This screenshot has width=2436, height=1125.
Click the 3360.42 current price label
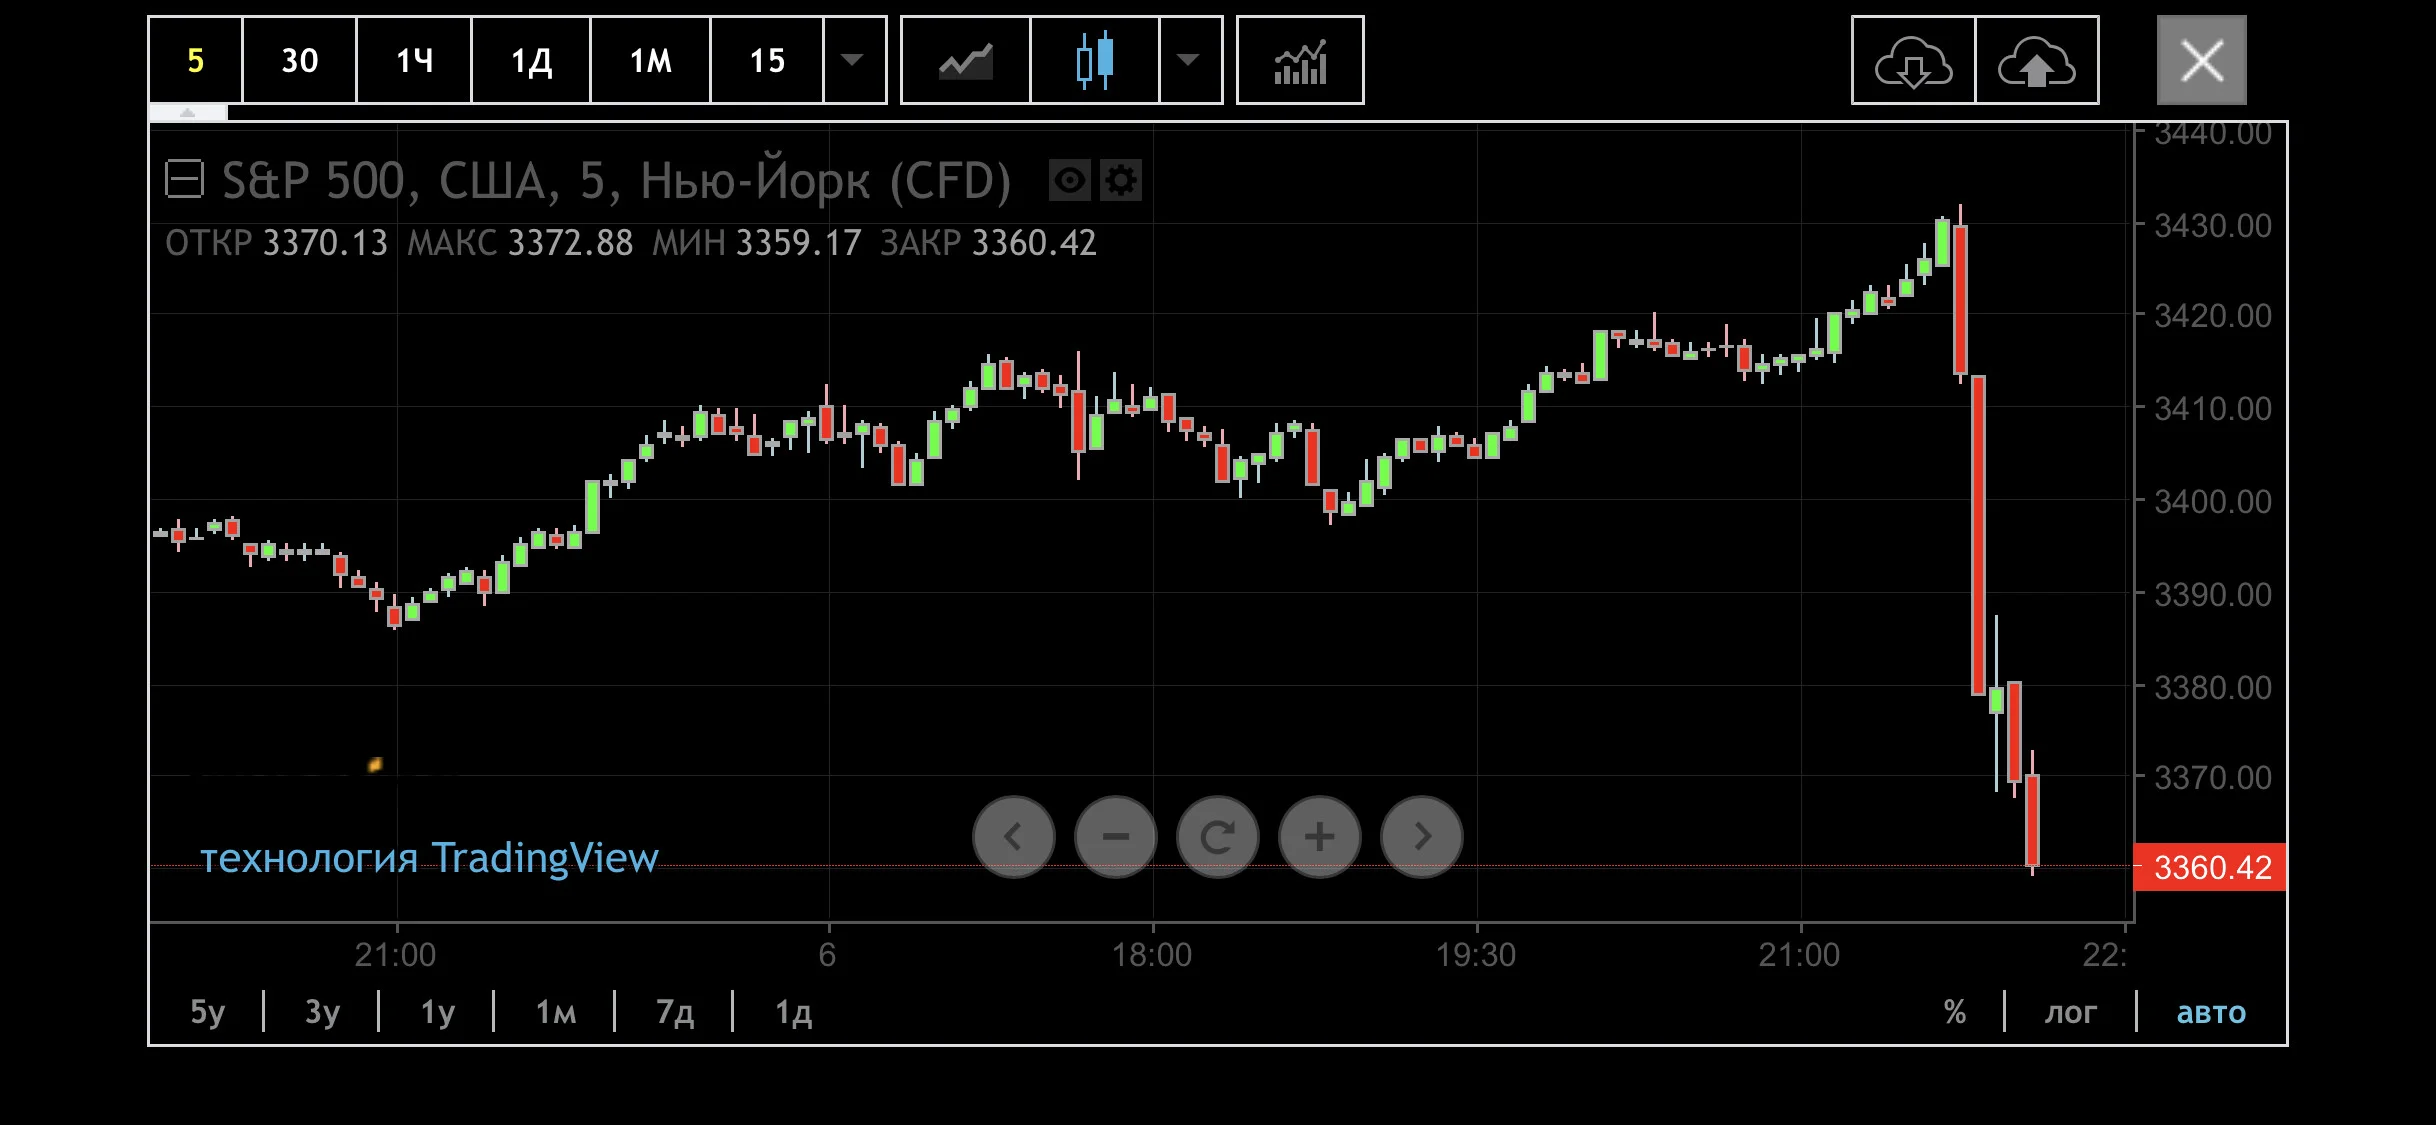click(x=2211, y=867)
